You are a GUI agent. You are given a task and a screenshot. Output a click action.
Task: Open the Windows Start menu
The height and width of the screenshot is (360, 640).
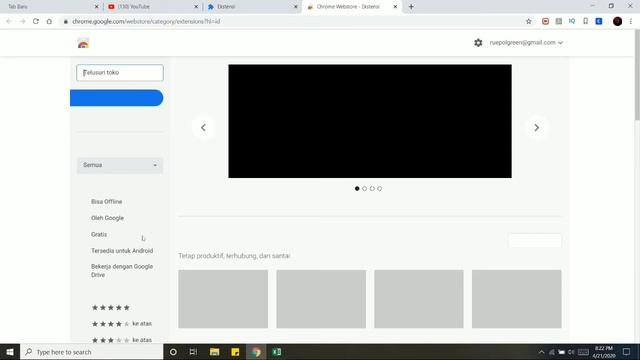(10, 352)
